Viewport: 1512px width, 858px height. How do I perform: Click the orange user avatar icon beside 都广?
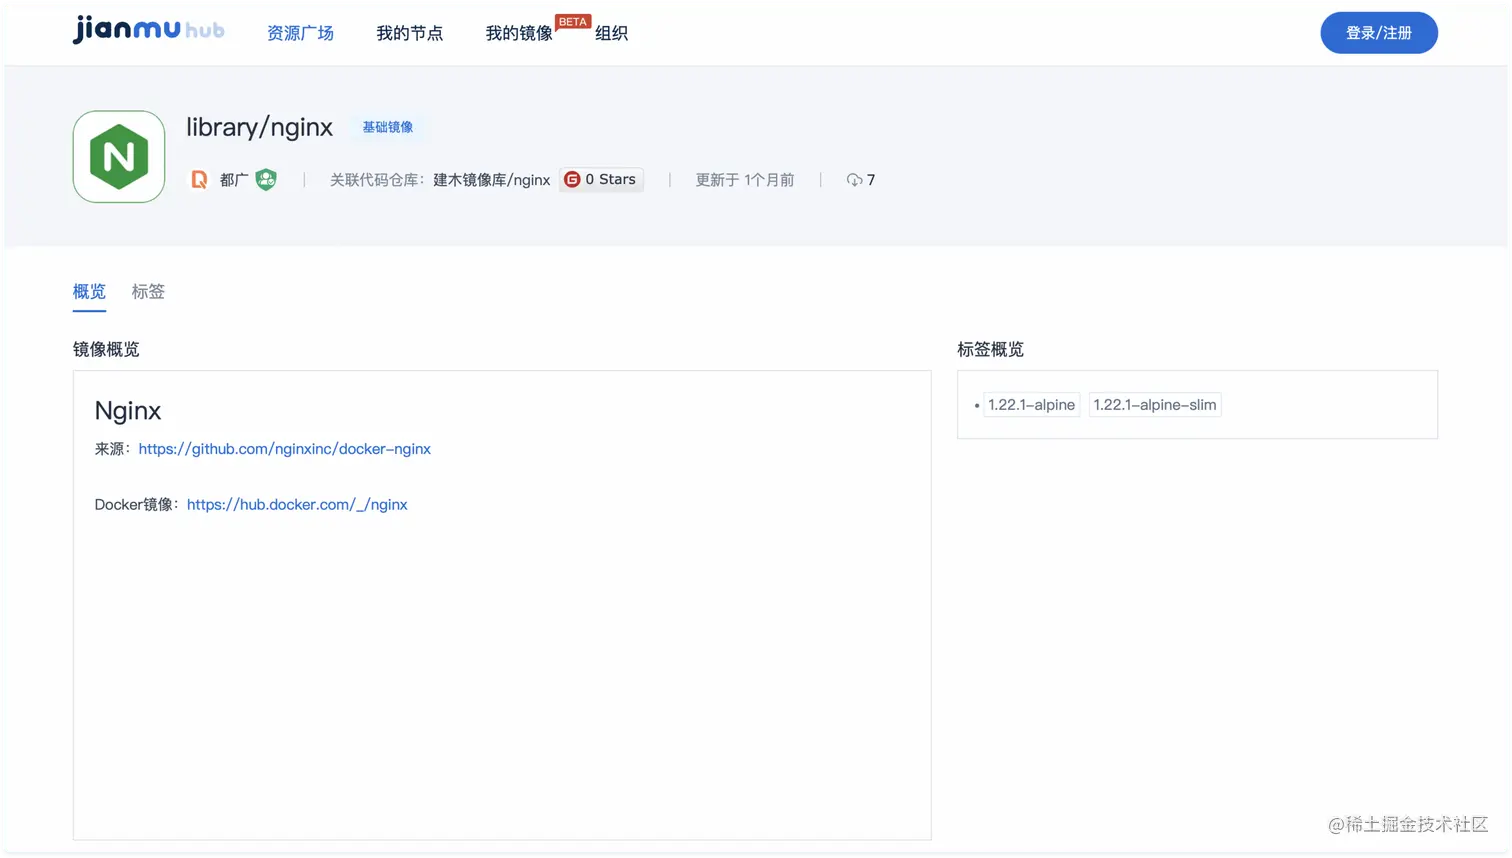tap(200, 180)
